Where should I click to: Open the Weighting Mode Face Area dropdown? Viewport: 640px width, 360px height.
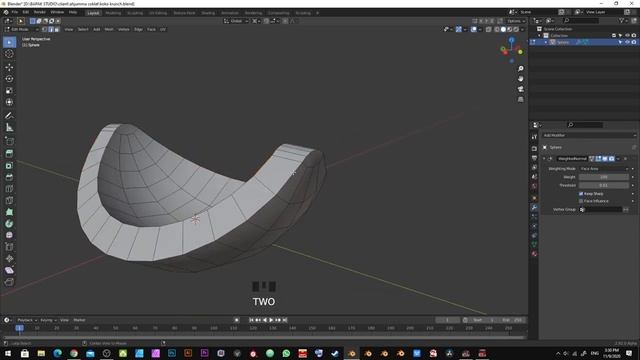[604, 169]
